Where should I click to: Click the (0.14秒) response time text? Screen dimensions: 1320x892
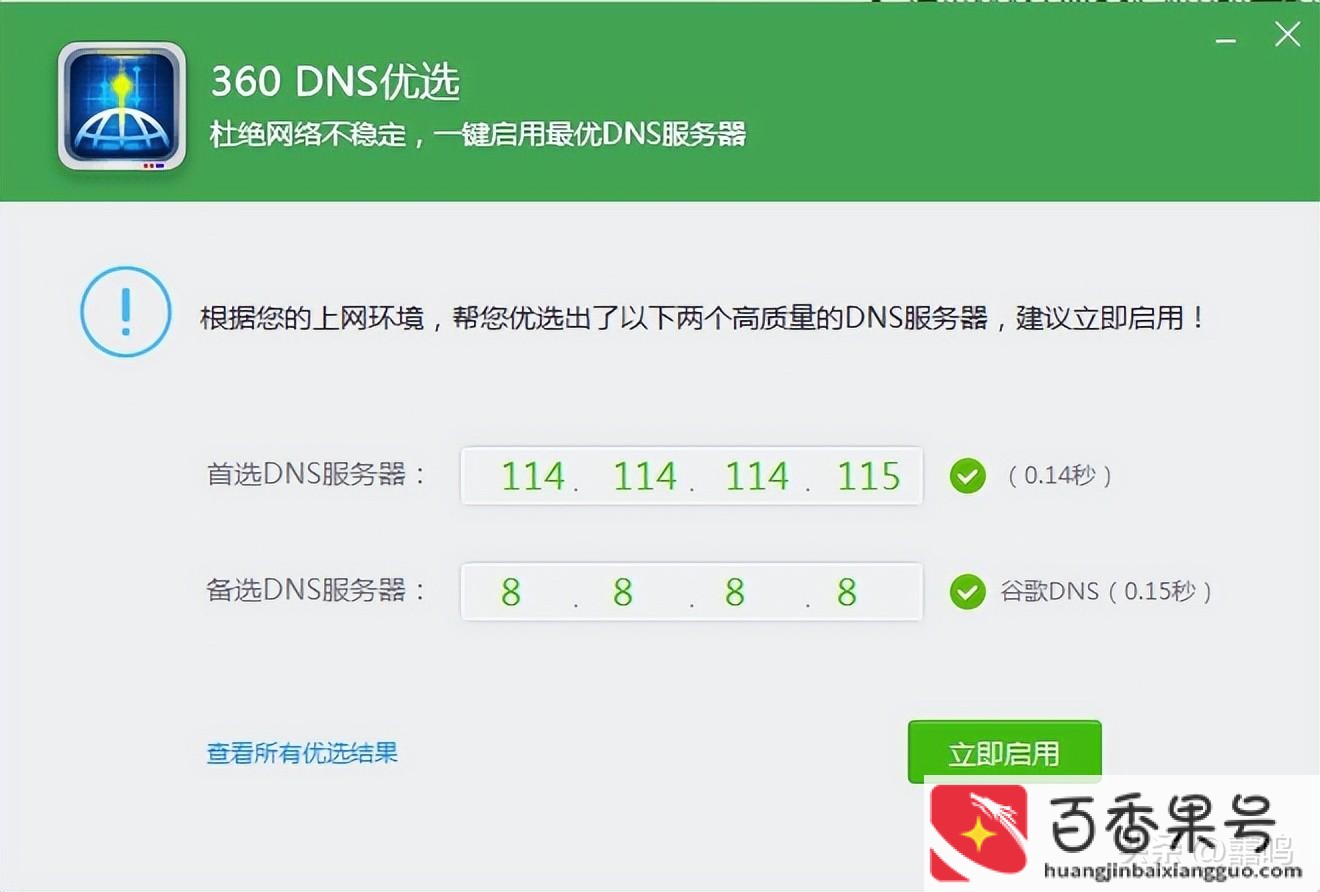(1060, 476)
